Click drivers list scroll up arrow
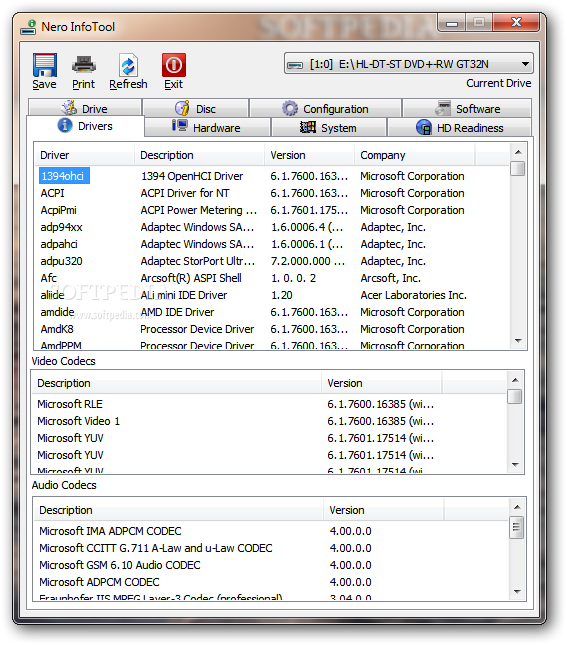Screen dimensions: 567x645 coord(518,152)
